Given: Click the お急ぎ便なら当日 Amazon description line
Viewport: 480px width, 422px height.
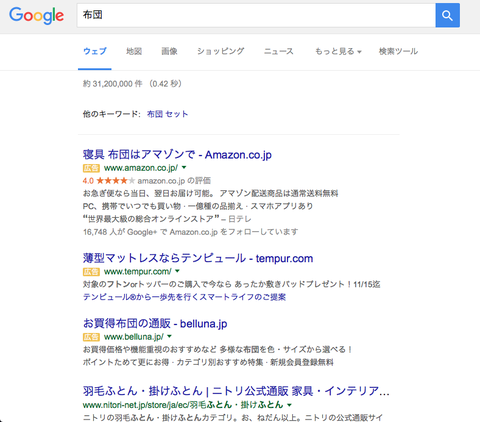Looking at the screenshot, I should click(x=210, y=193).
